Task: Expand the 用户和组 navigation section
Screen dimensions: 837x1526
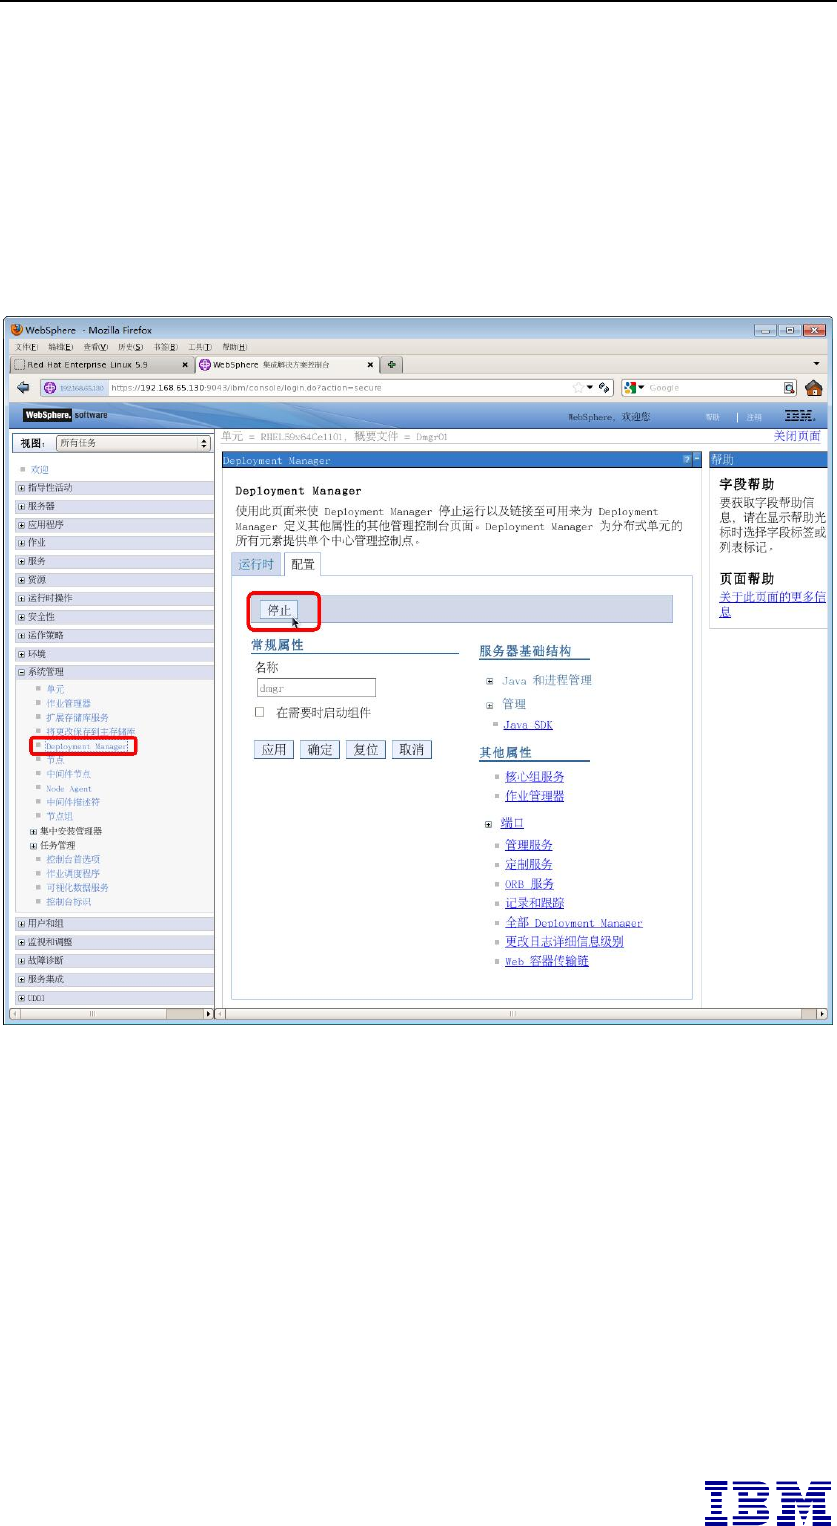Action: tap(22, 924)
